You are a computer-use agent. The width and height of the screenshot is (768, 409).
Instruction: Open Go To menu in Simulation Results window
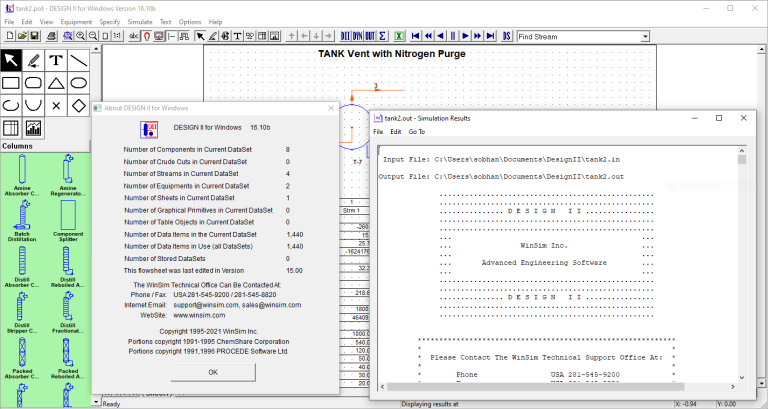click(x=417, y=132)
